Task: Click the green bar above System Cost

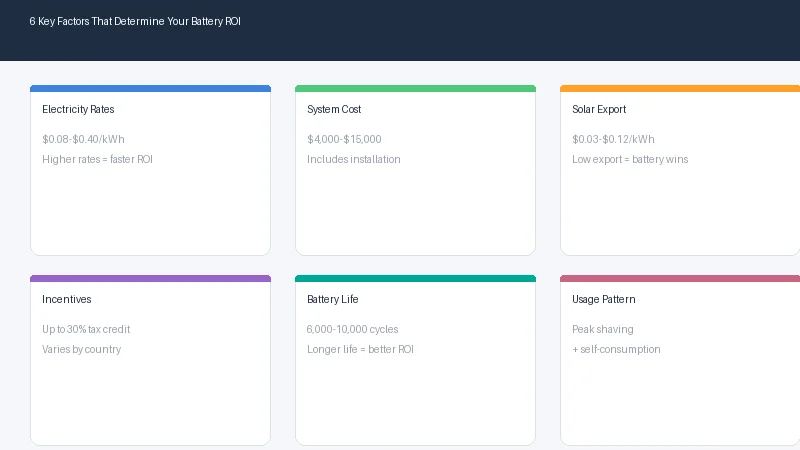Action: (415, 89)
